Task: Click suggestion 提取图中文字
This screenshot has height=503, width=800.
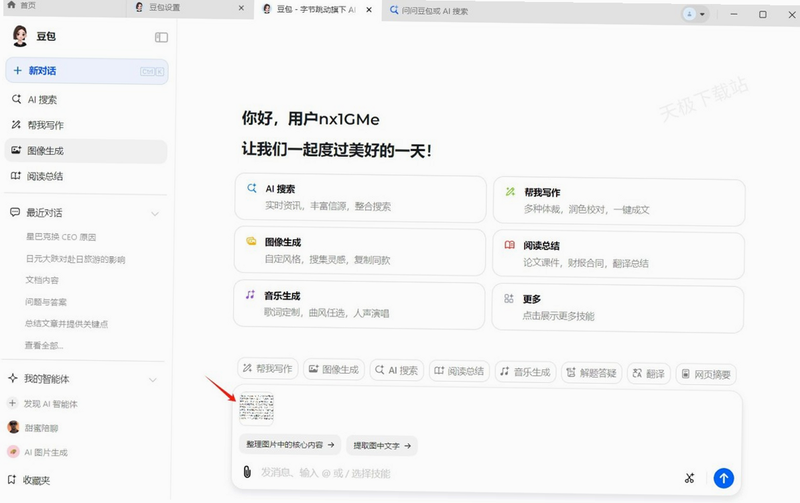Action: coord(382,446)
